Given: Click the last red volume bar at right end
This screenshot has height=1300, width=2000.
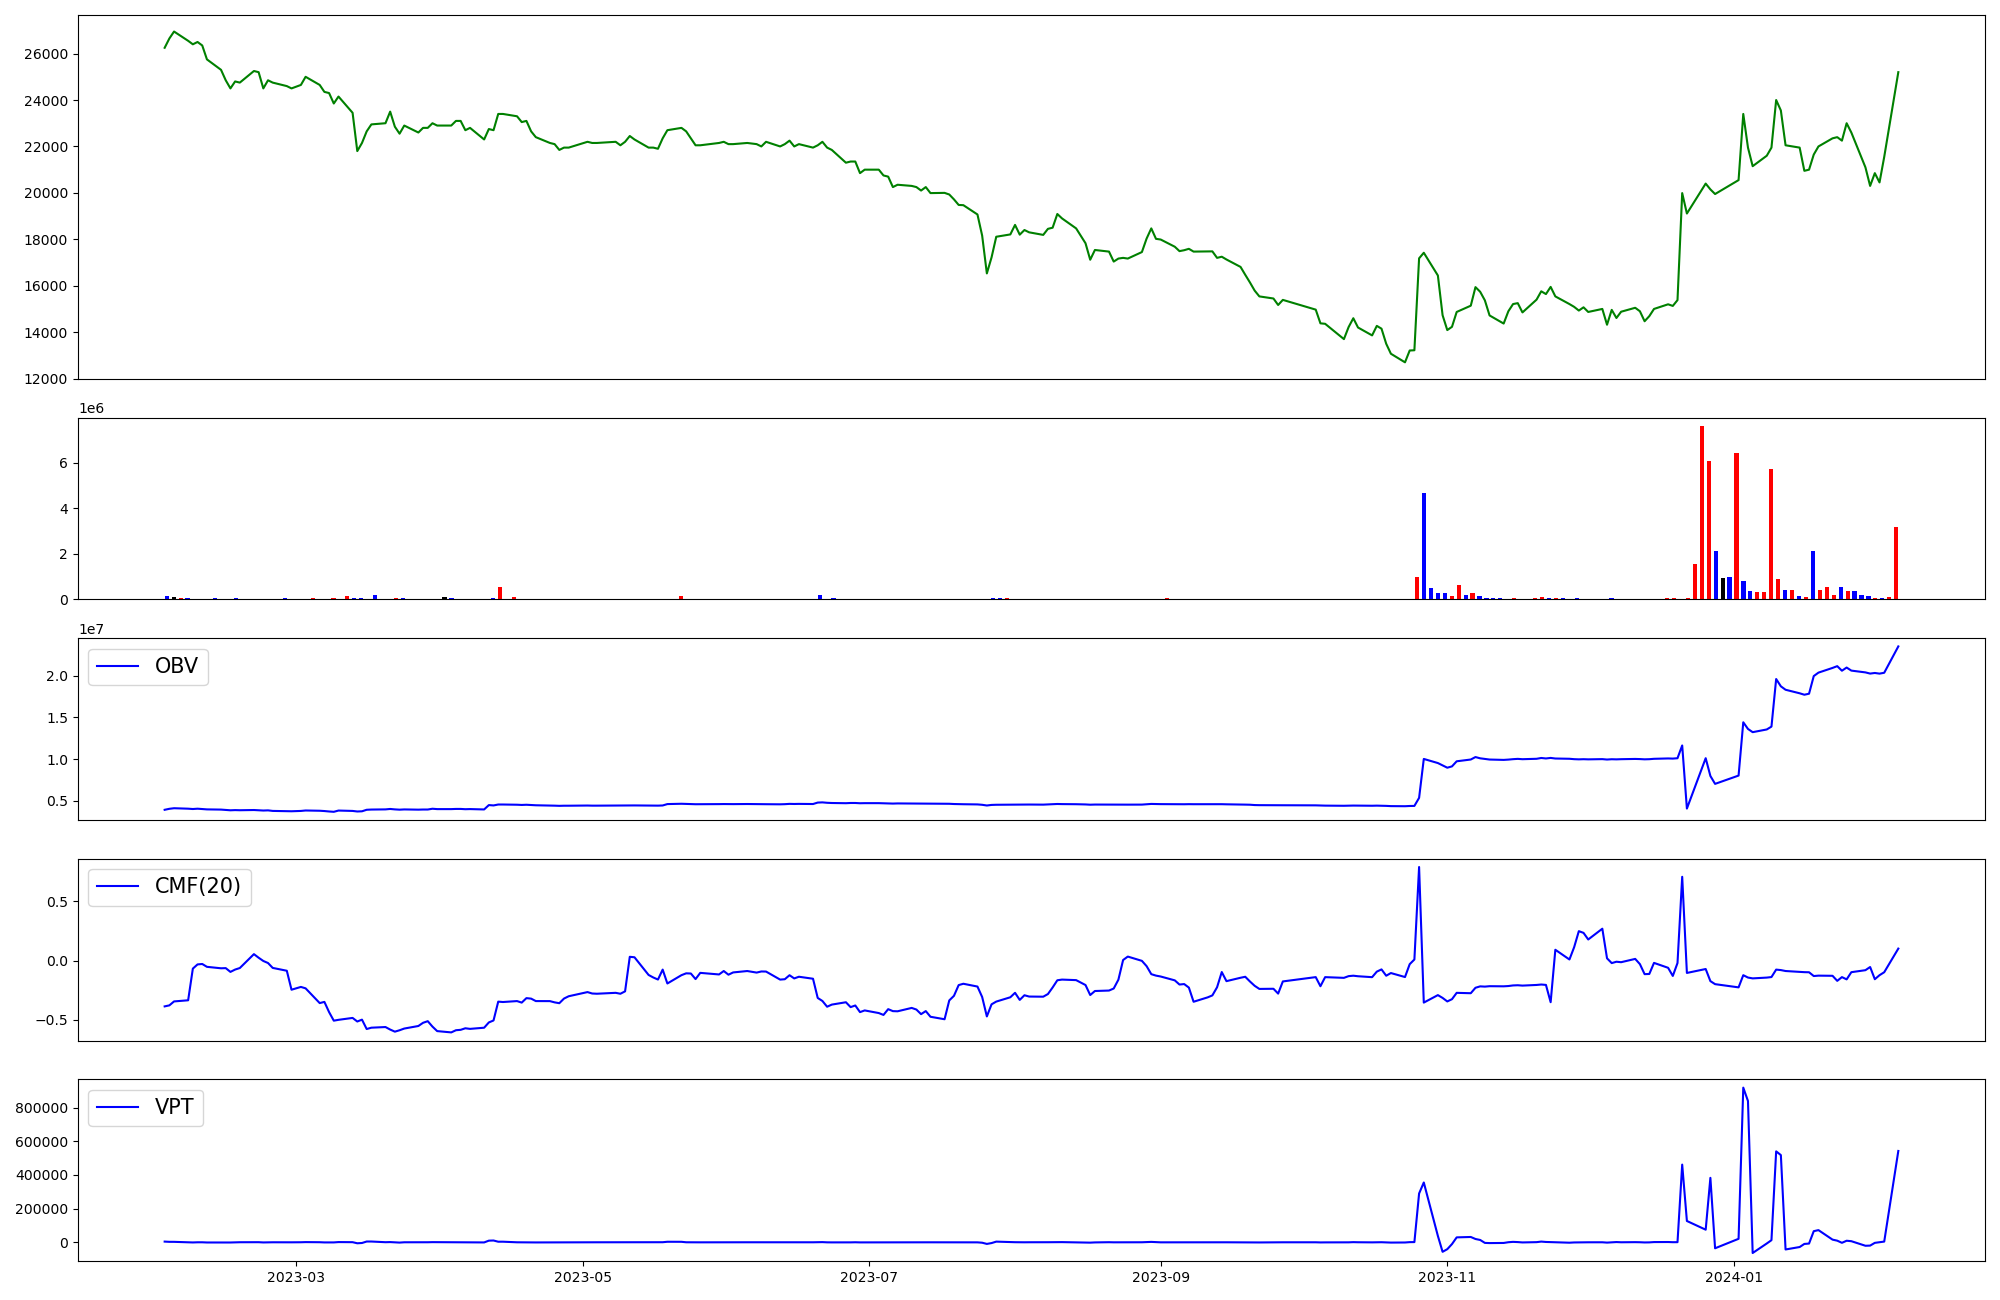Looking at the screenshot, I should [1896, 563].
